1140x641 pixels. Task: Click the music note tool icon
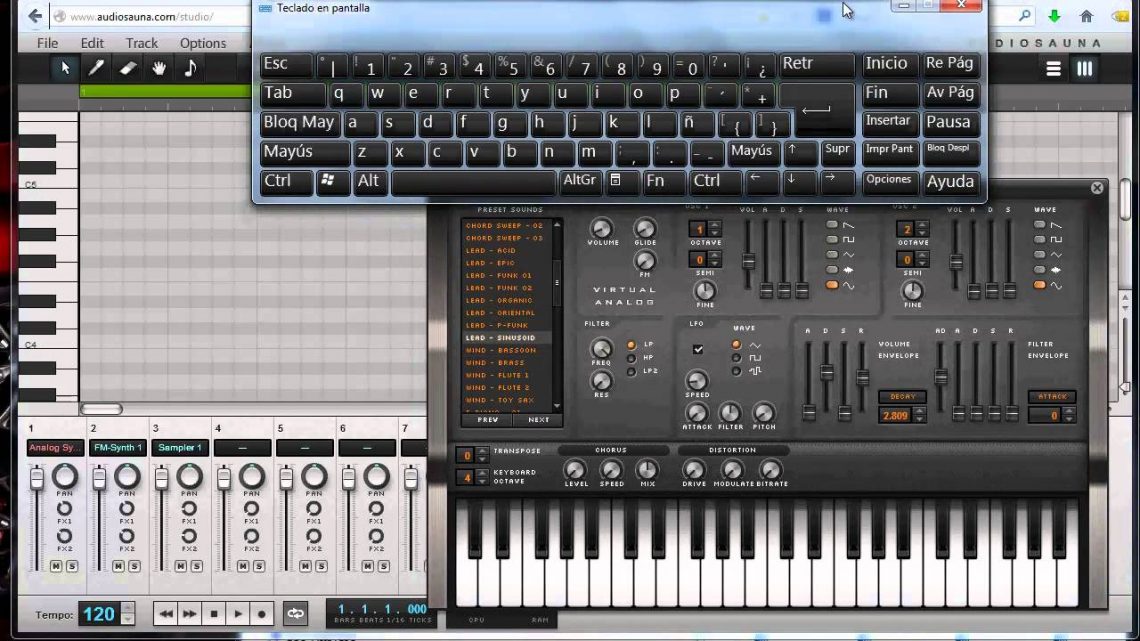pyautogui.click(x=190, y=68)
